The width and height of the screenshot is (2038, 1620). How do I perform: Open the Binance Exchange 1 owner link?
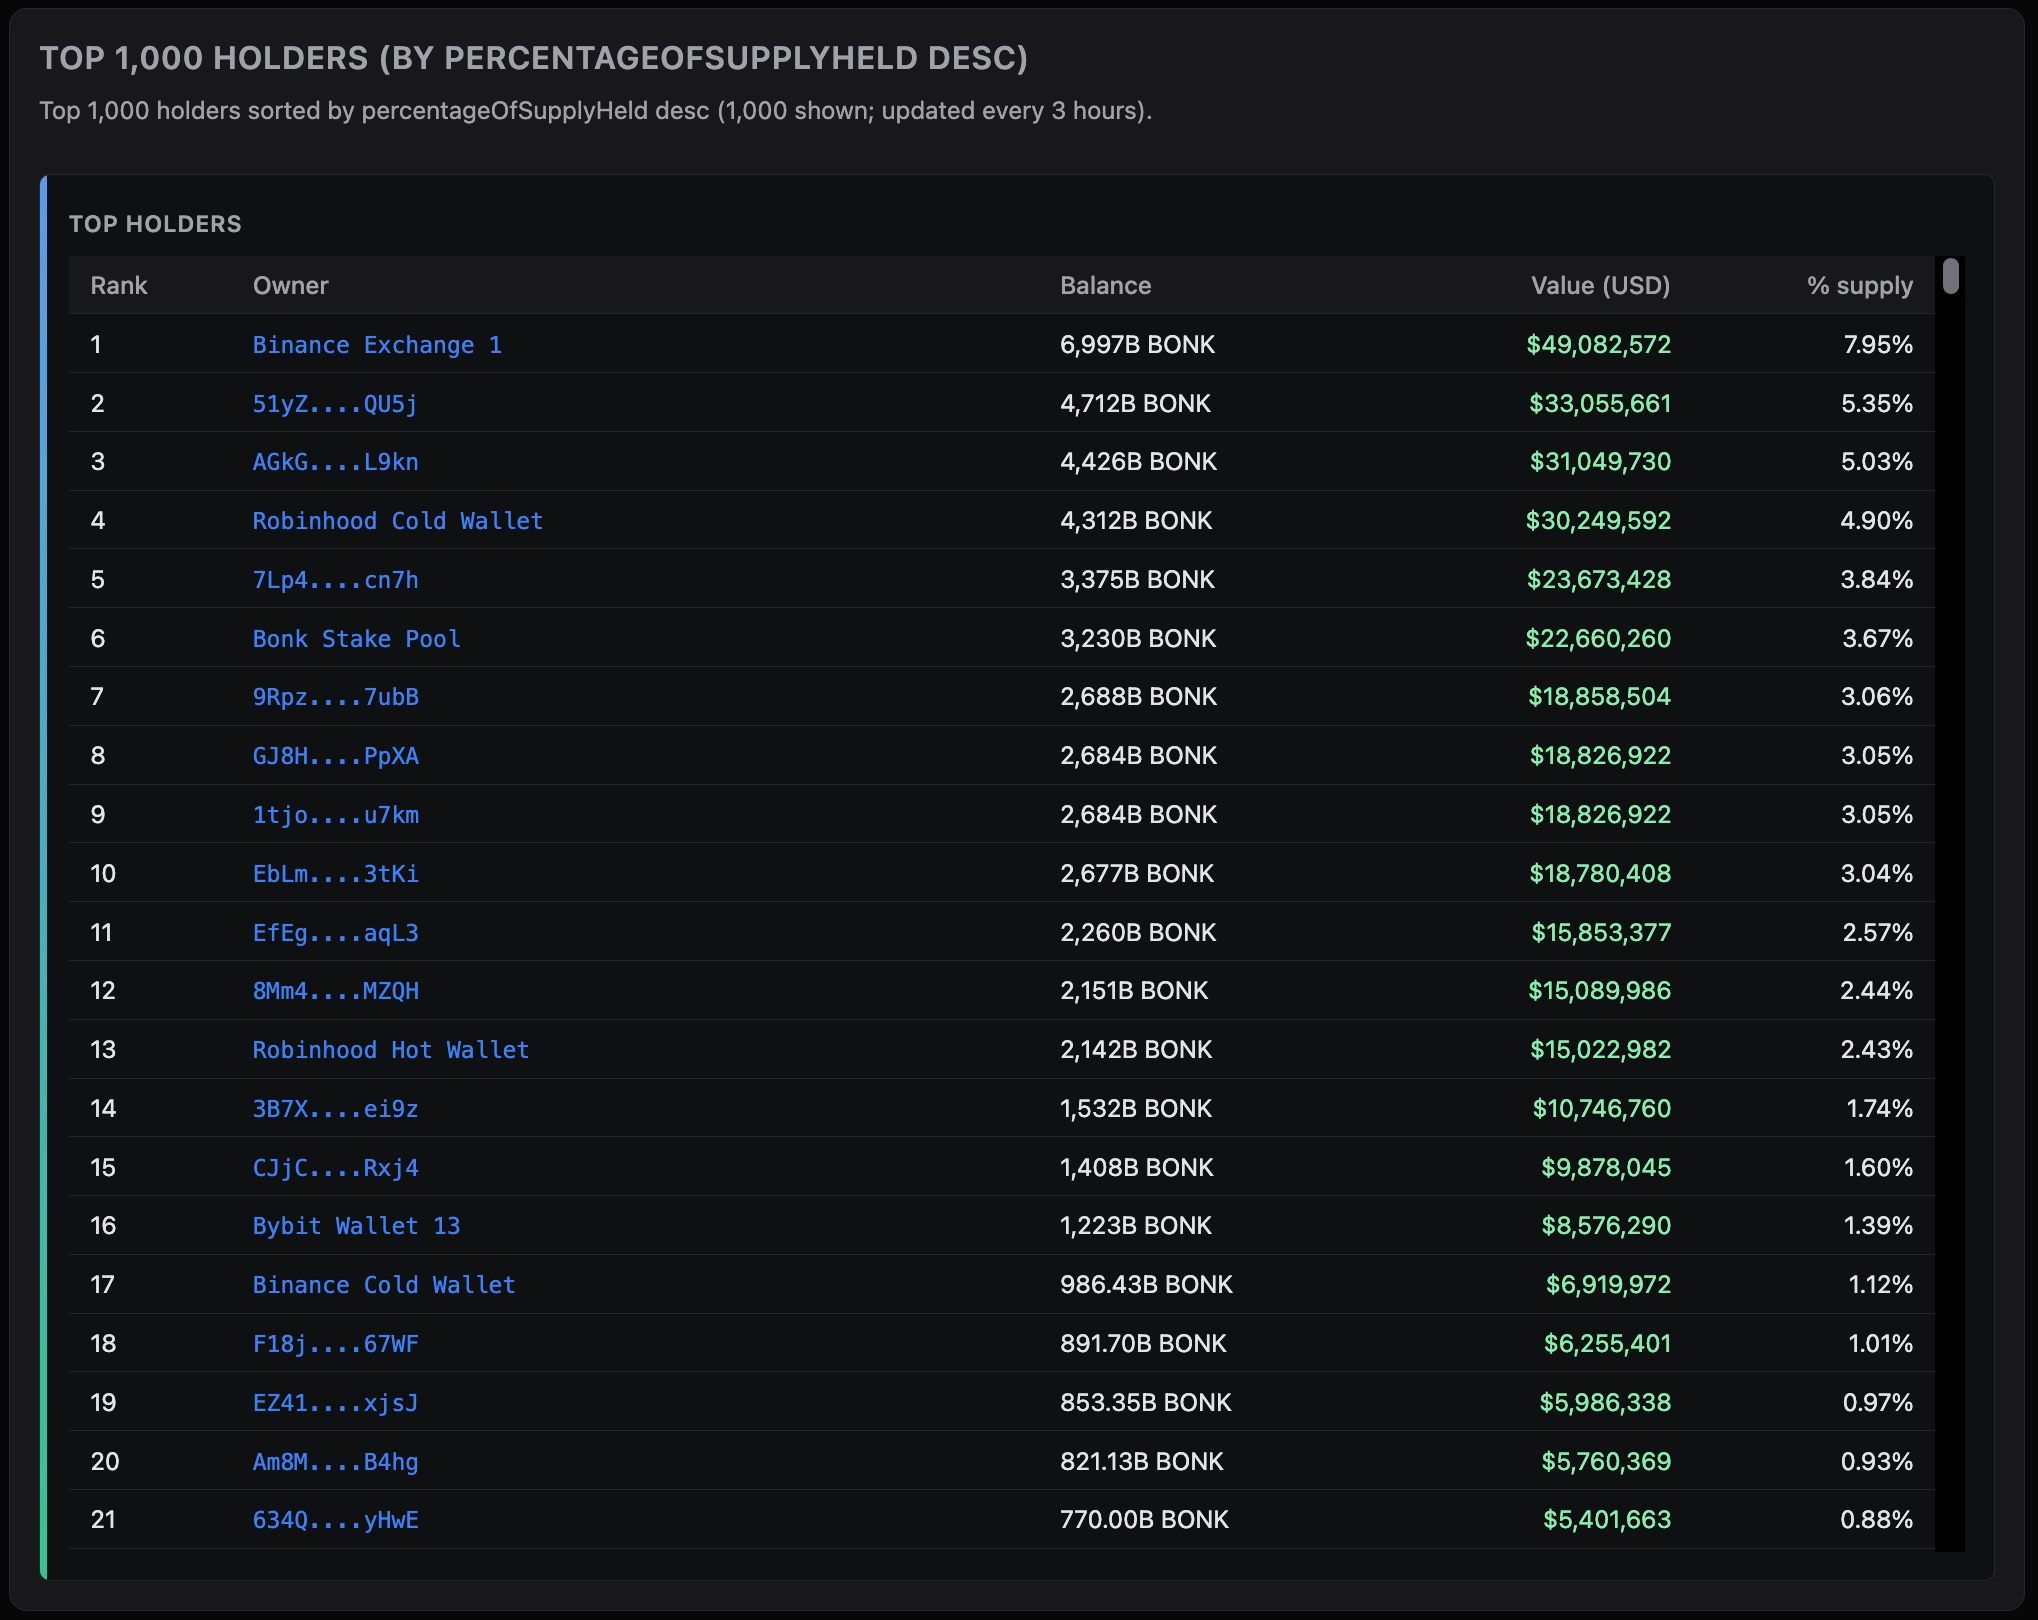click(377, 345)
